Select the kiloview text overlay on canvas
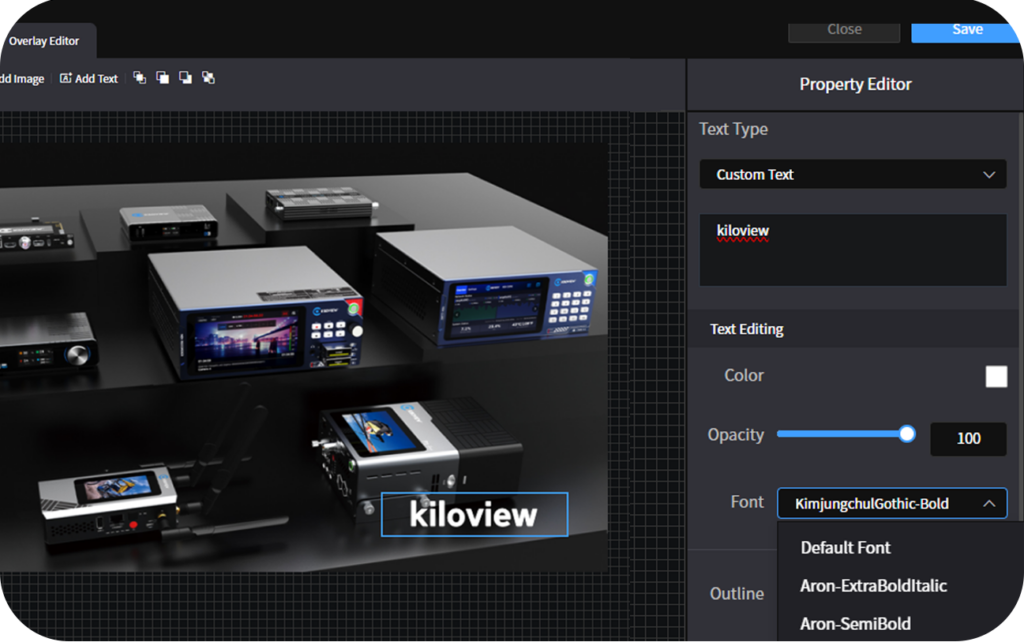 474,515
